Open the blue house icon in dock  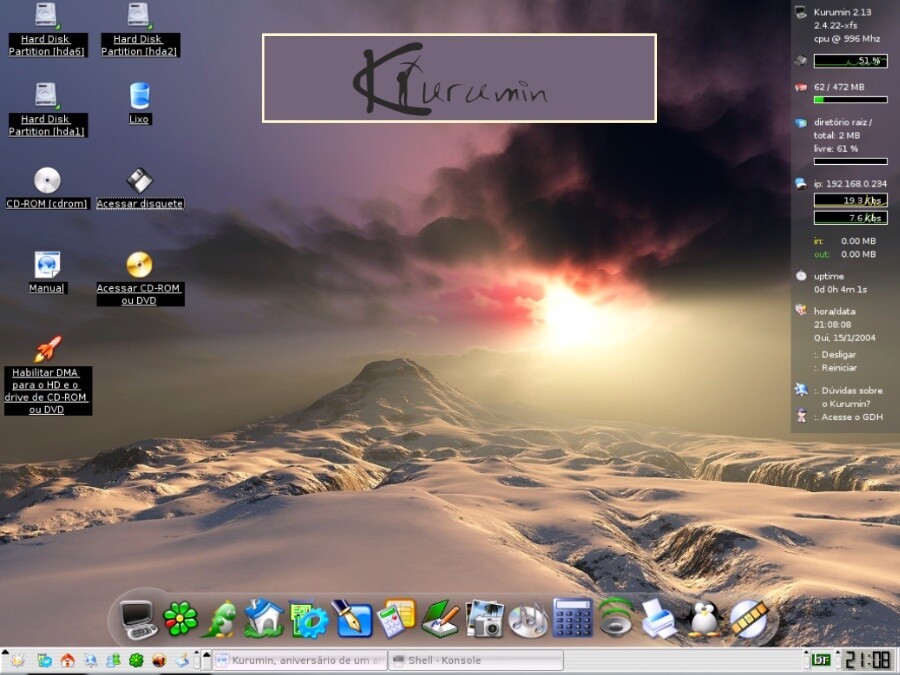click(264, 620)
